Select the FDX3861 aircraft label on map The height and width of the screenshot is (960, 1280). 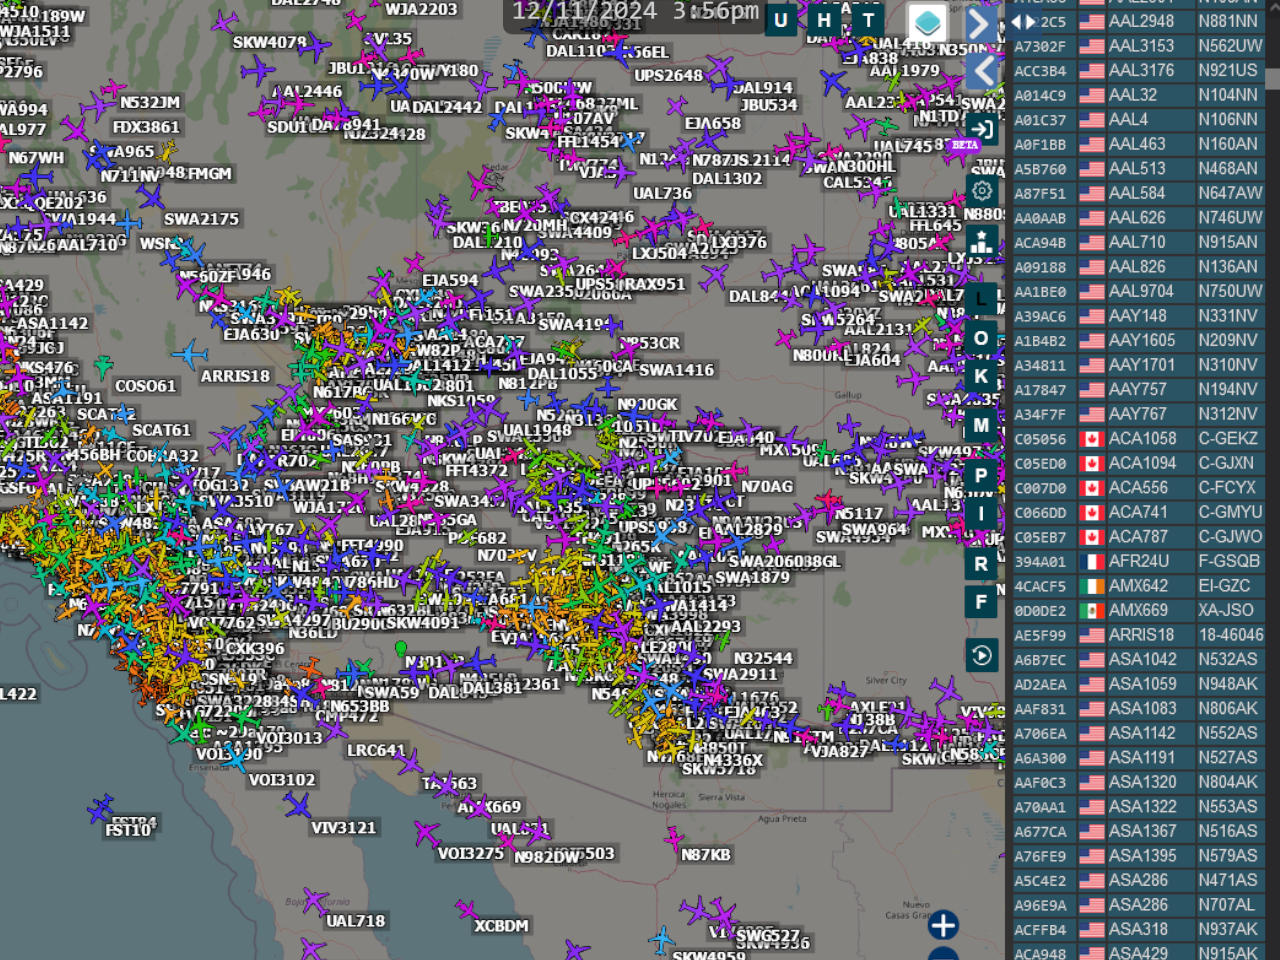pyautogui.click(x=146, y=127)
